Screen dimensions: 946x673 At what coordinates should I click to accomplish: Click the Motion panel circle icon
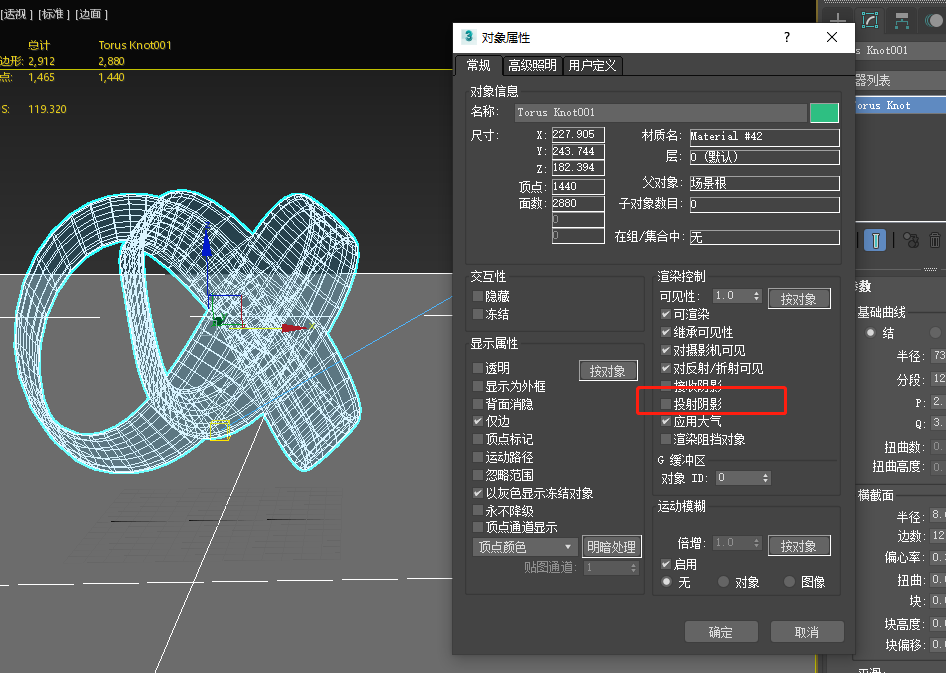[935, 18]
